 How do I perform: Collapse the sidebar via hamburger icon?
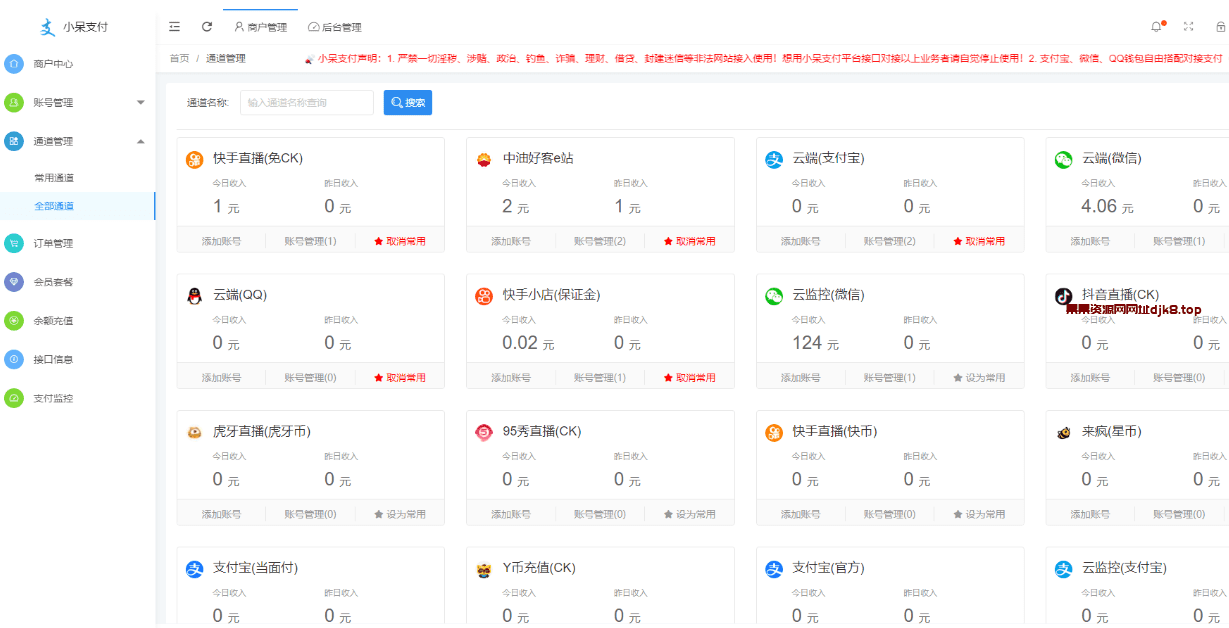(x=174, y=27)
